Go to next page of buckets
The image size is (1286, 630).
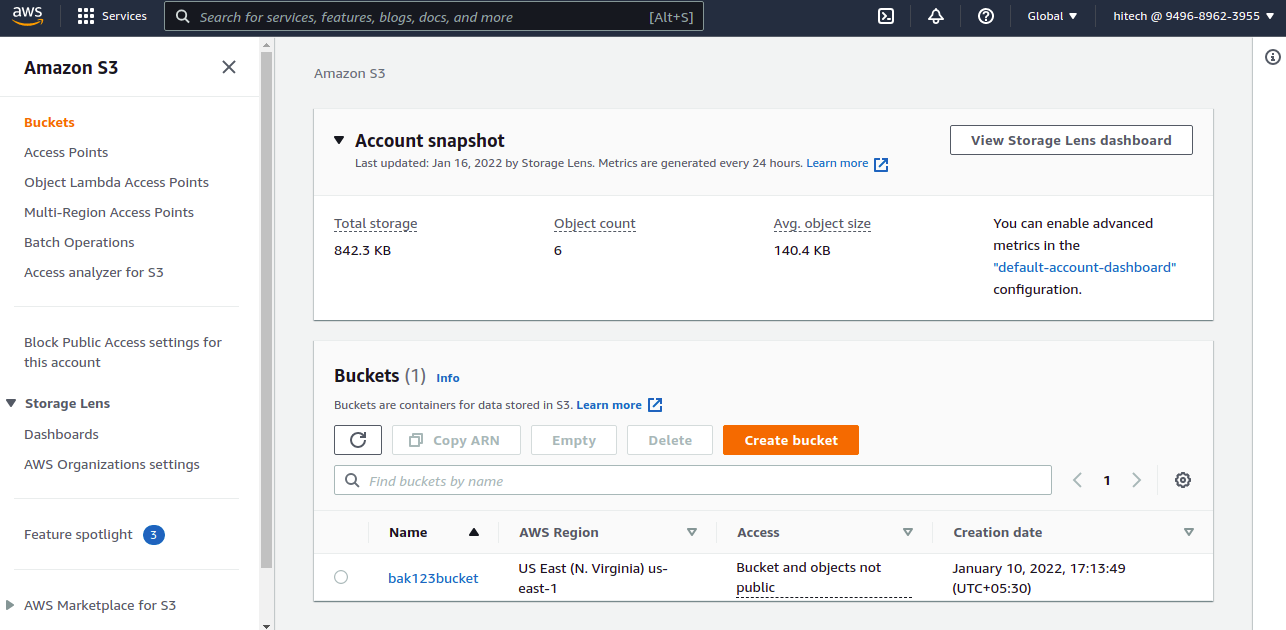pos(1136,480)
